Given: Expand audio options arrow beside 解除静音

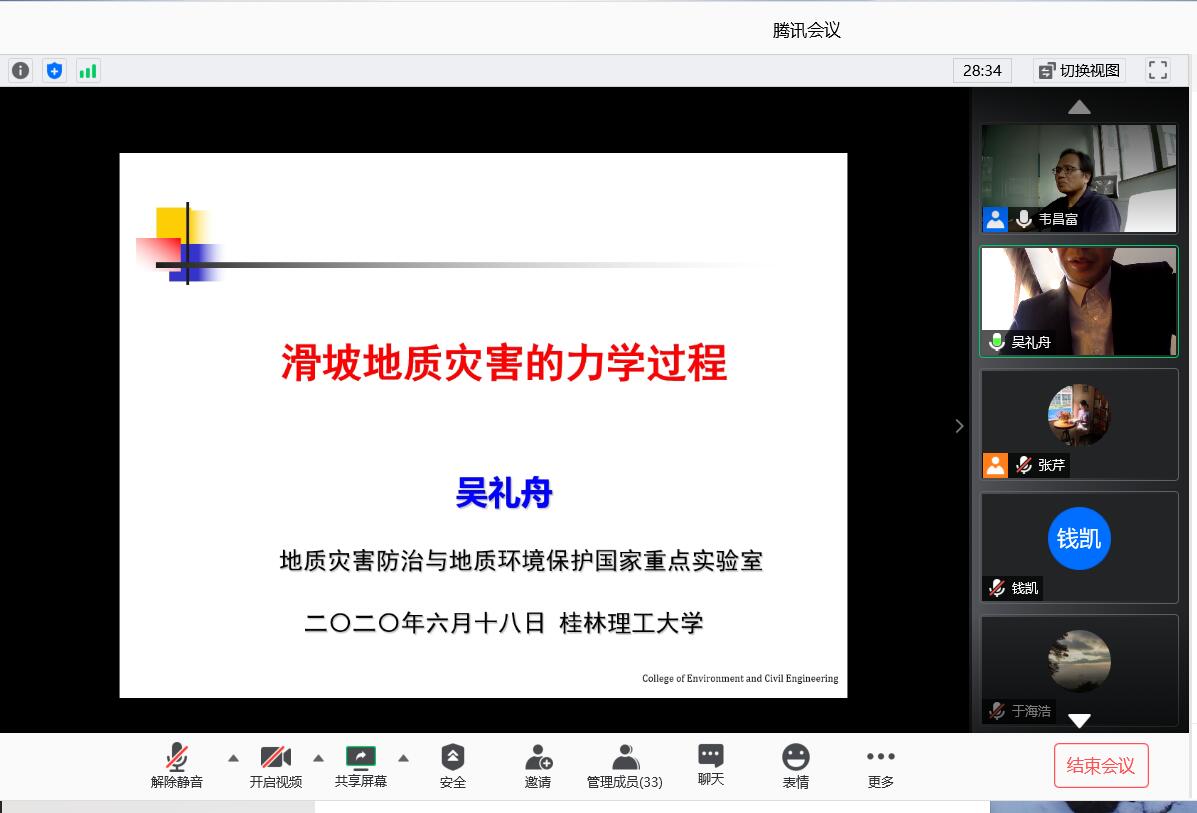Looking at the screenshot, I should coord(233,758).
